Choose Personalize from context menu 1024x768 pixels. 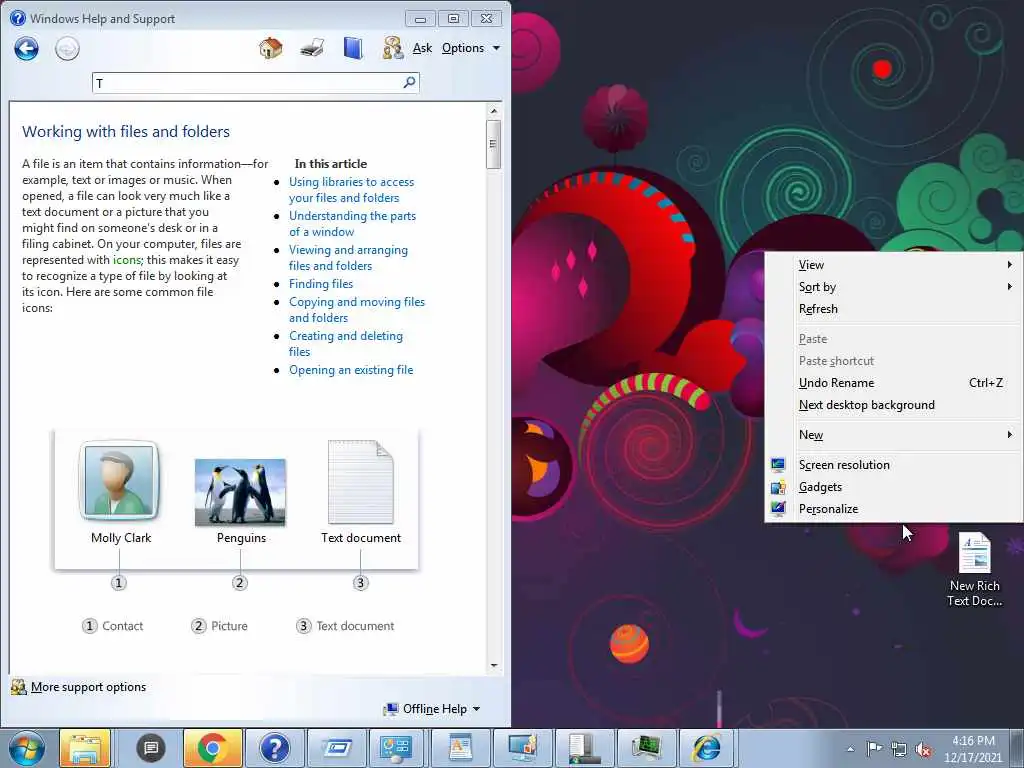pos(892,509)
